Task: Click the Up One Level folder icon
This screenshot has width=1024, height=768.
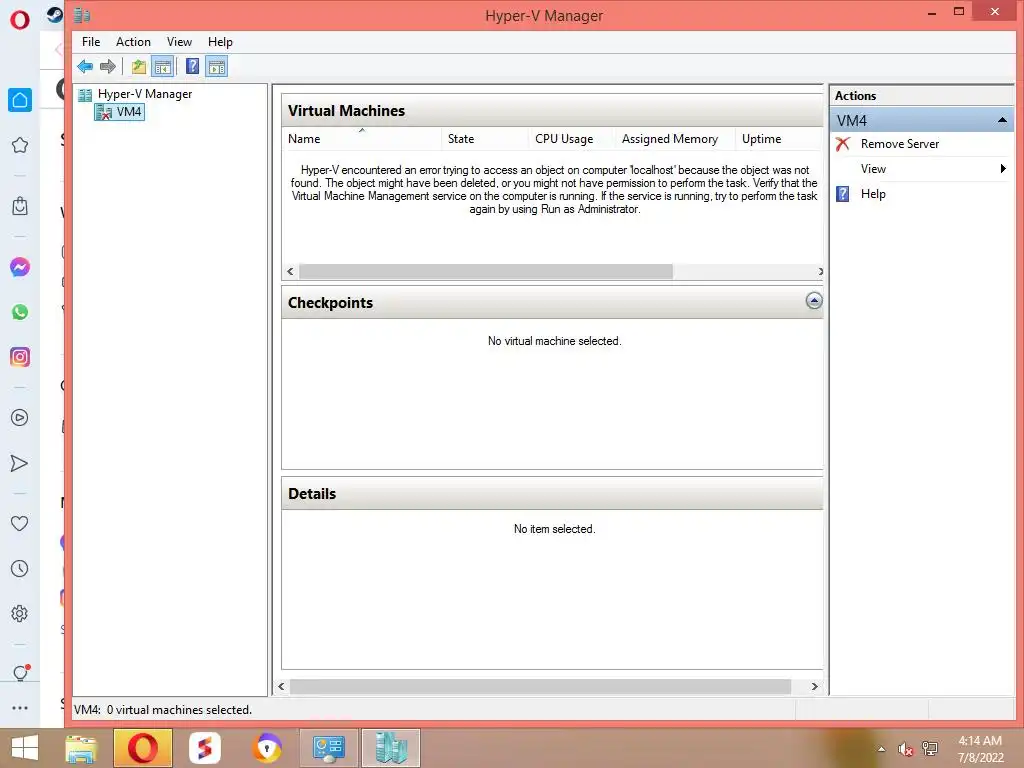Action: pyautogui.click(x=138, y=67)
